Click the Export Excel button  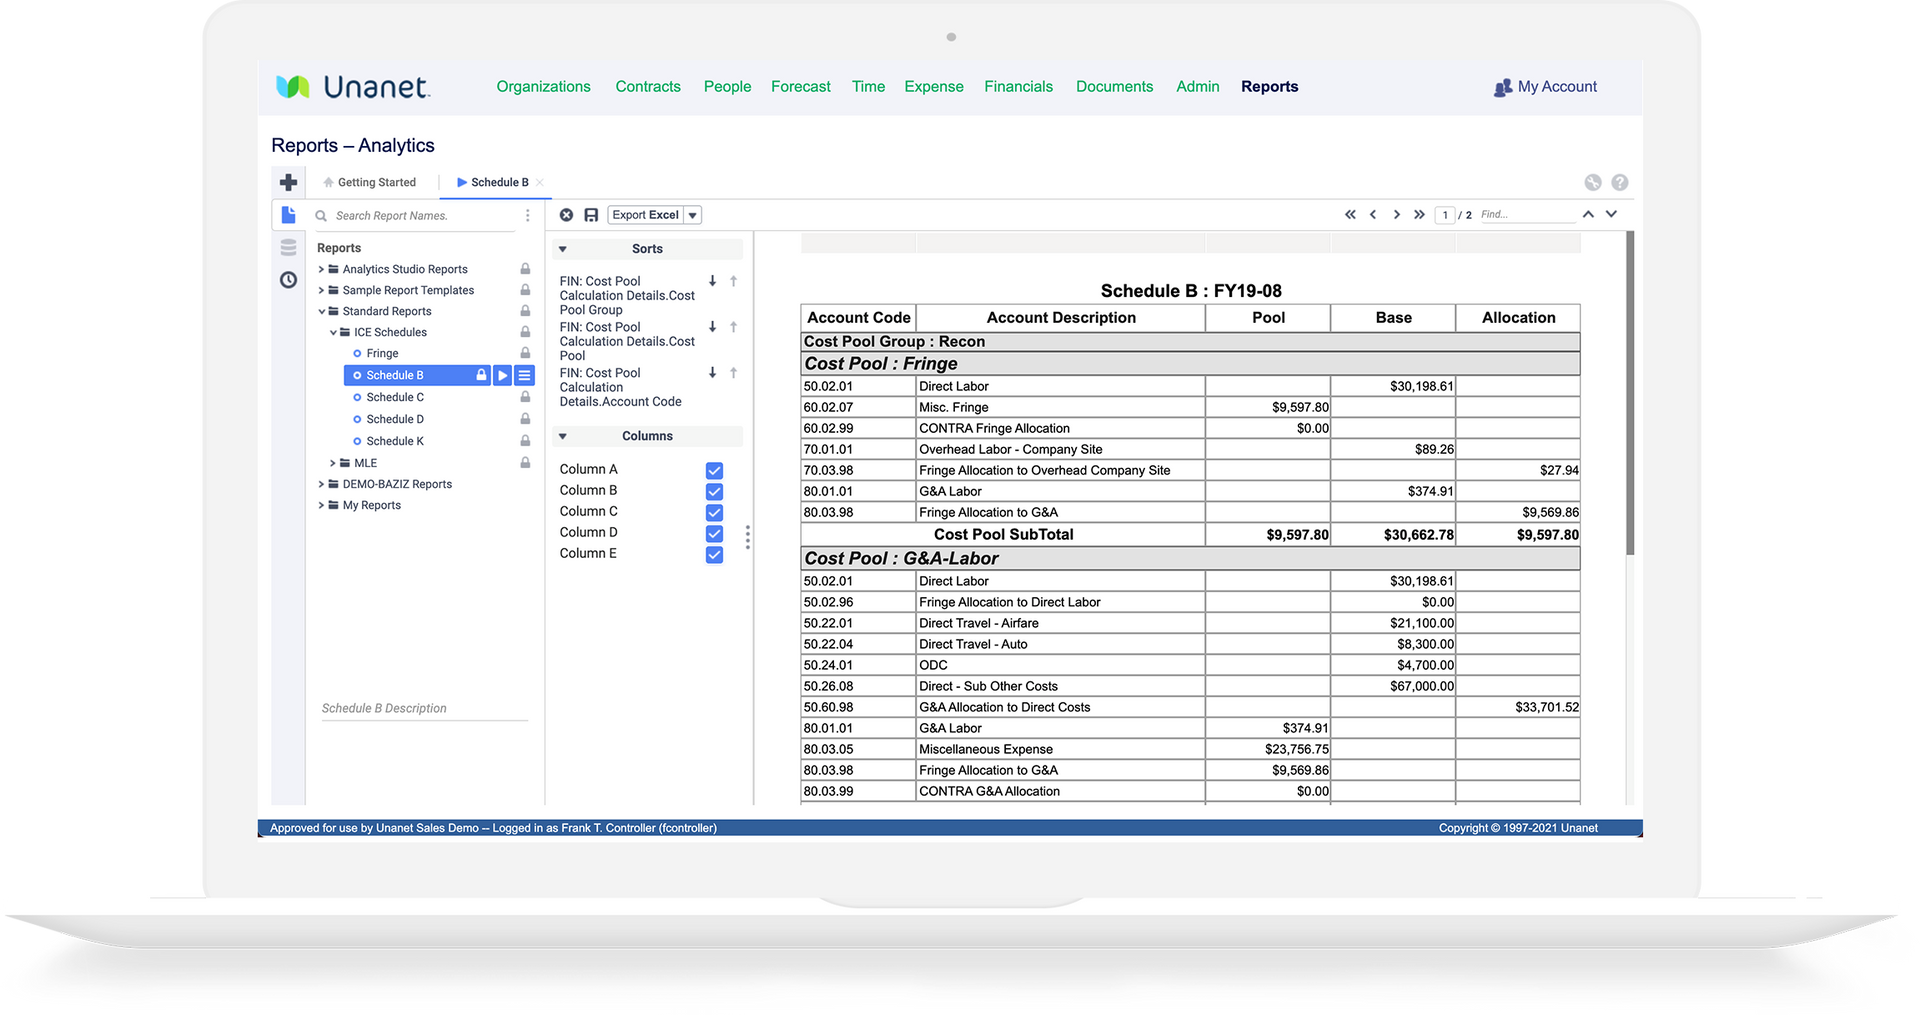pyautogui.click(x=645, y=214)
